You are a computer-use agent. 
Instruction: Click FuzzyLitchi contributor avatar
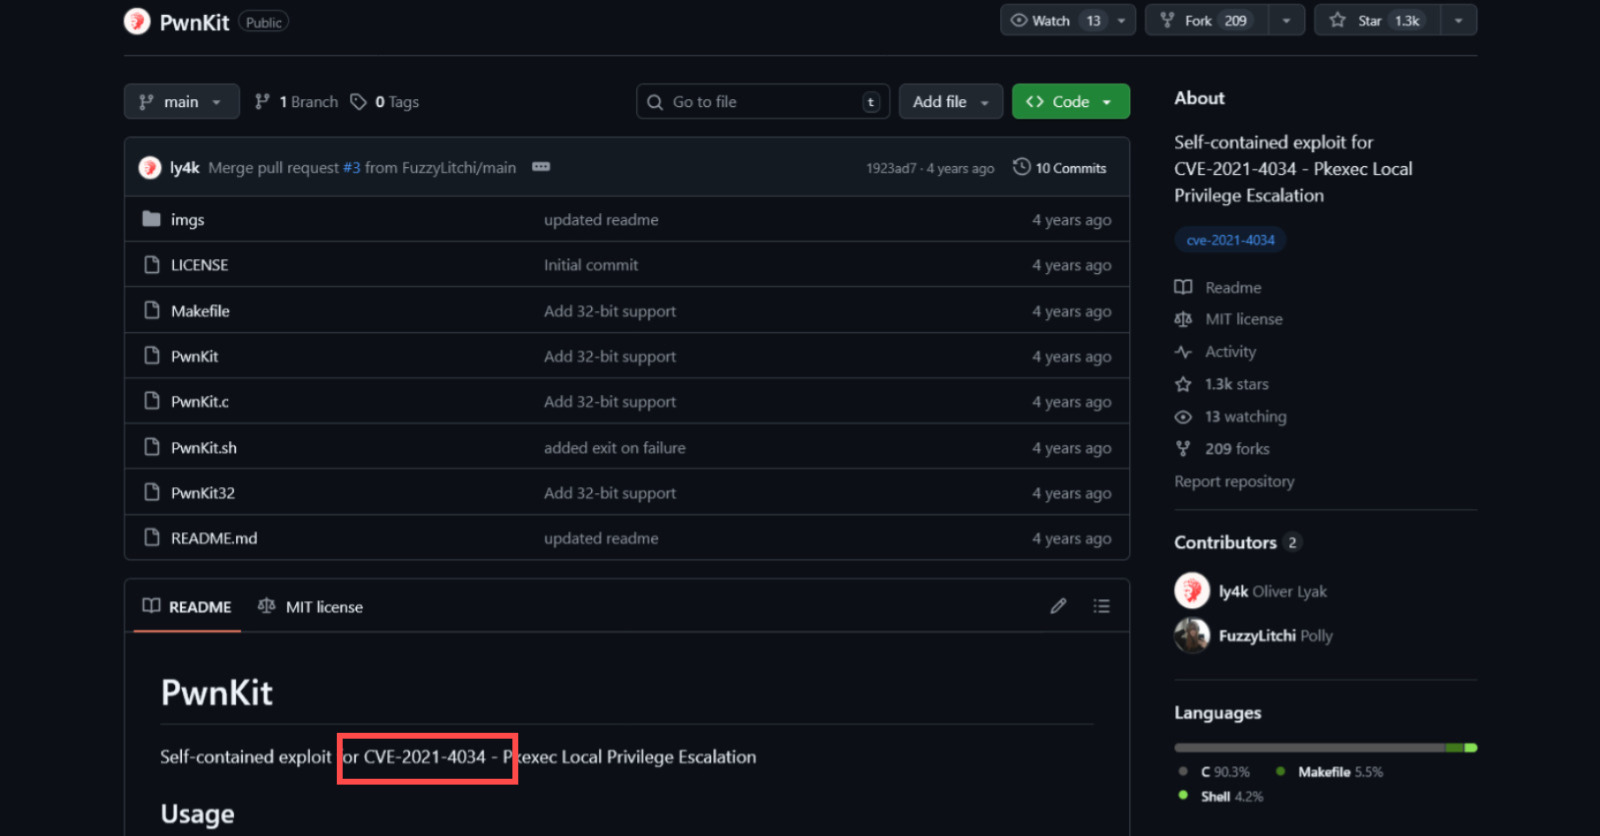(1191, 635)
